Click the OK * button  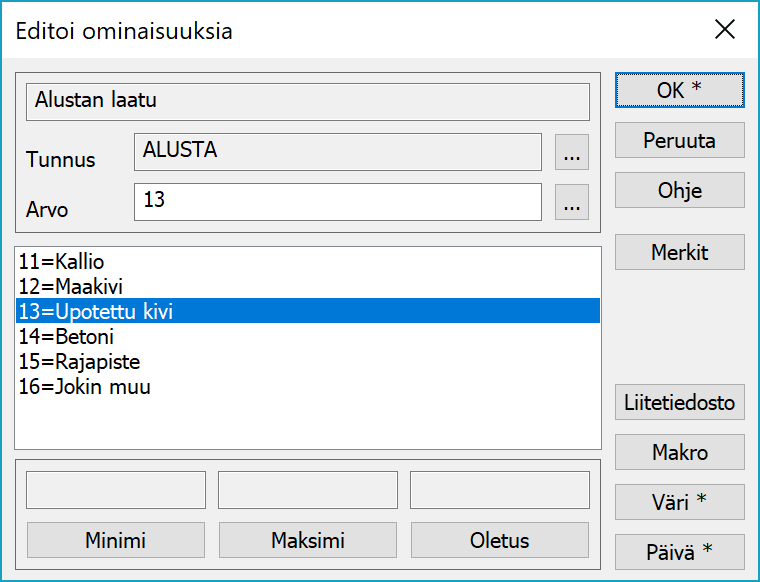(679, 90)
